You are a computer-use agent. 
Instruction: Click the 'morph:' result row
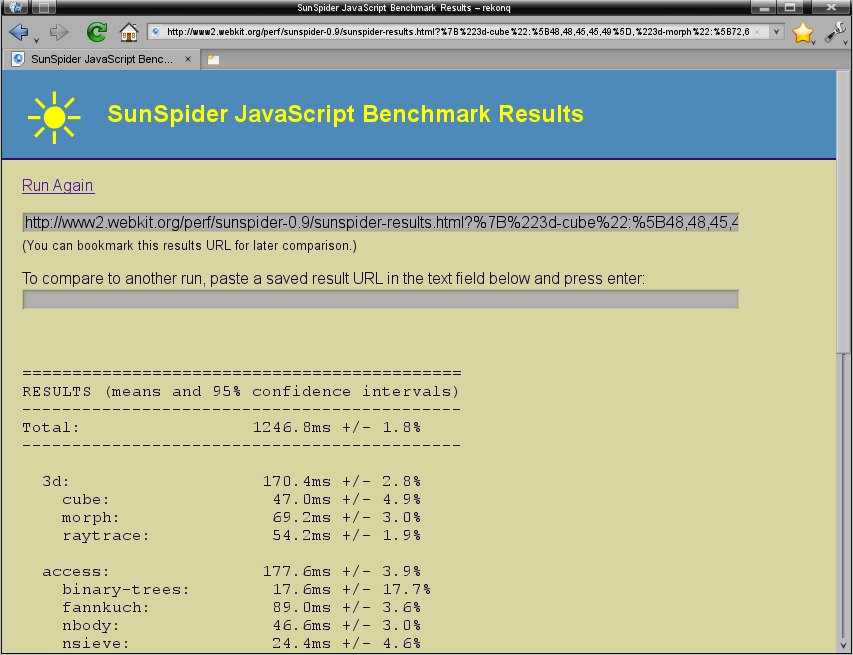click(241, 517)
